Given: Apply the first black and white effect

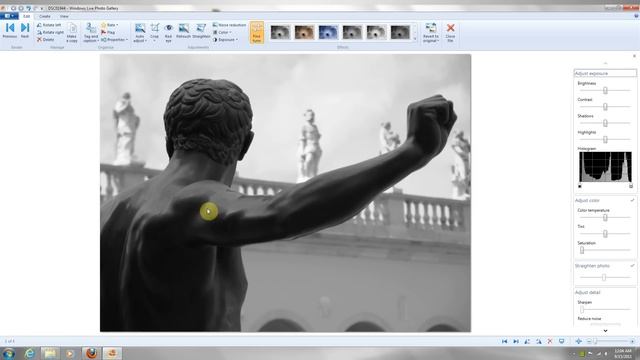Looking at the screenshot, I should click(x=280, y=32).
